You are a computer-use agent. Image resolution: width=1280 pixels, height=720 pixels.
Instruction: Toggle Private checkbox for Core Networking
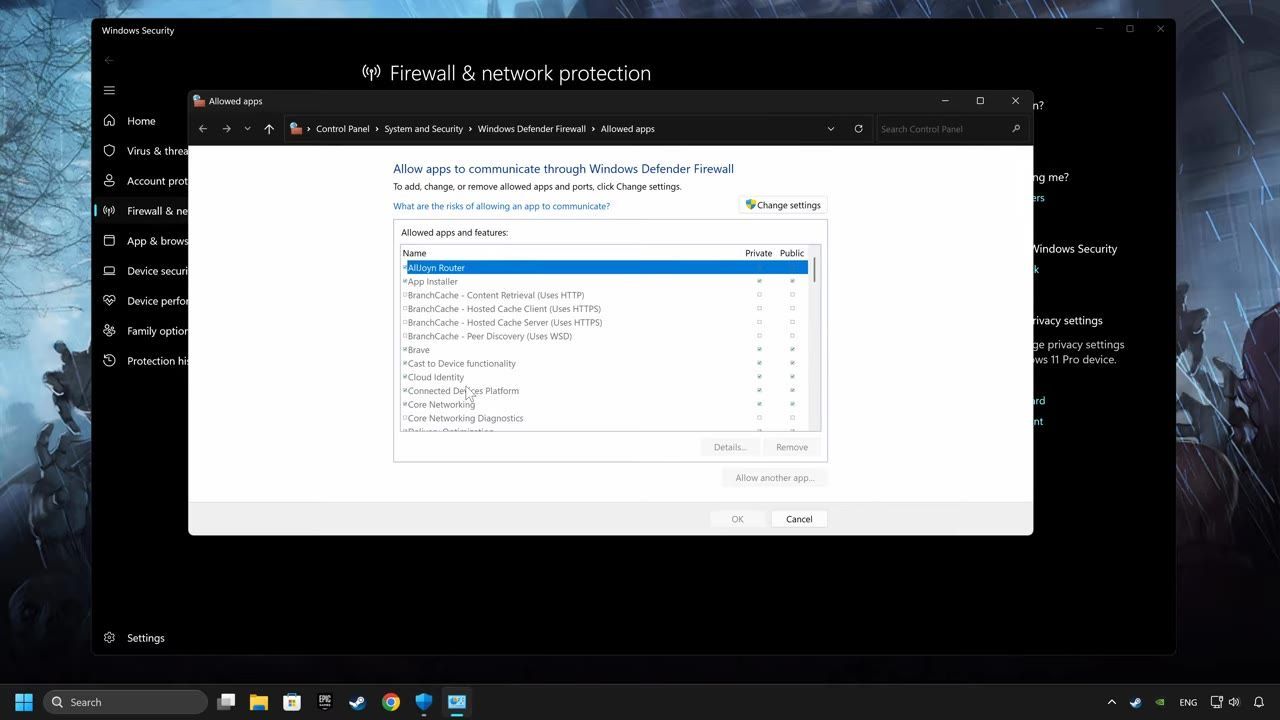[x=759, y=405]
